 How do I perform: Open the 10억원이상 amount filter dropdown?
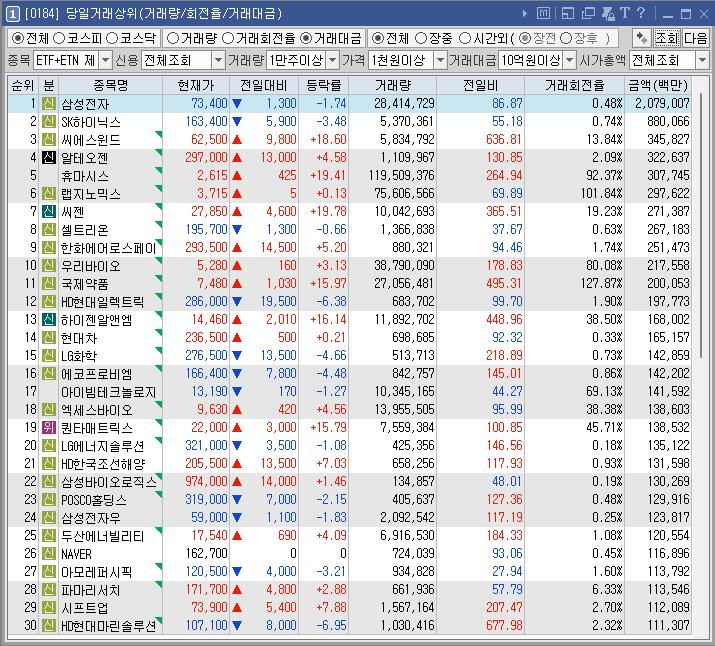coord(569,60)
